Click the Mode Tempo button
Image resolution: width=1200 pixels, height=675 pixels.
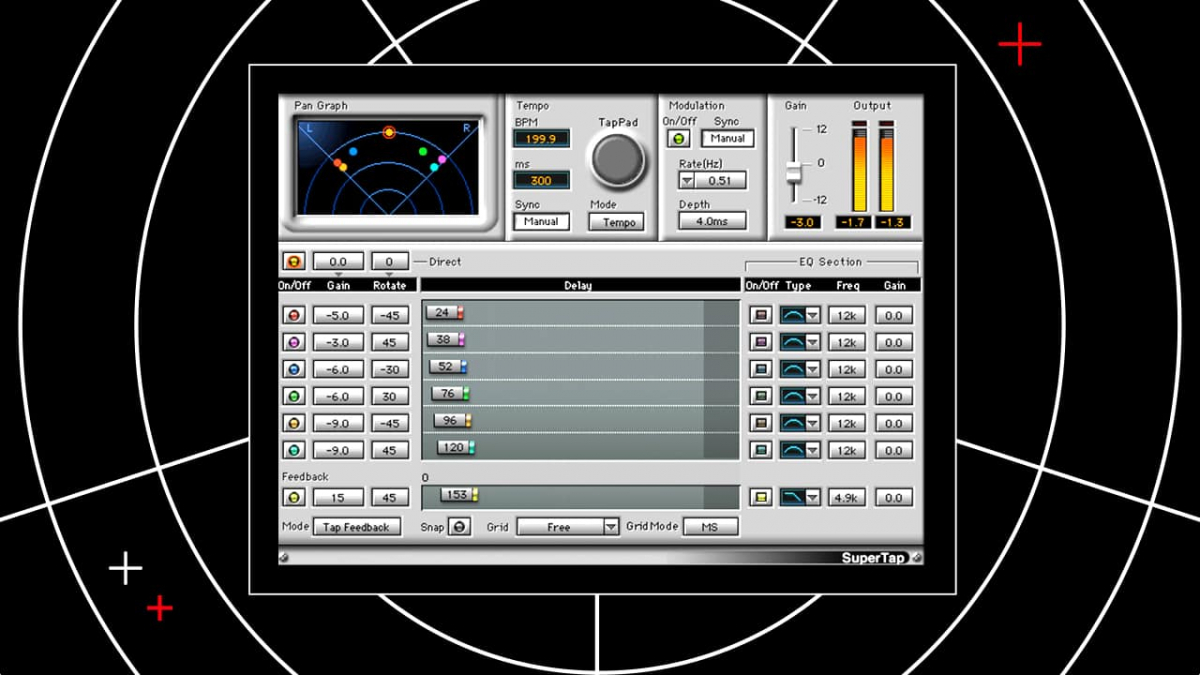coord(617,222)
